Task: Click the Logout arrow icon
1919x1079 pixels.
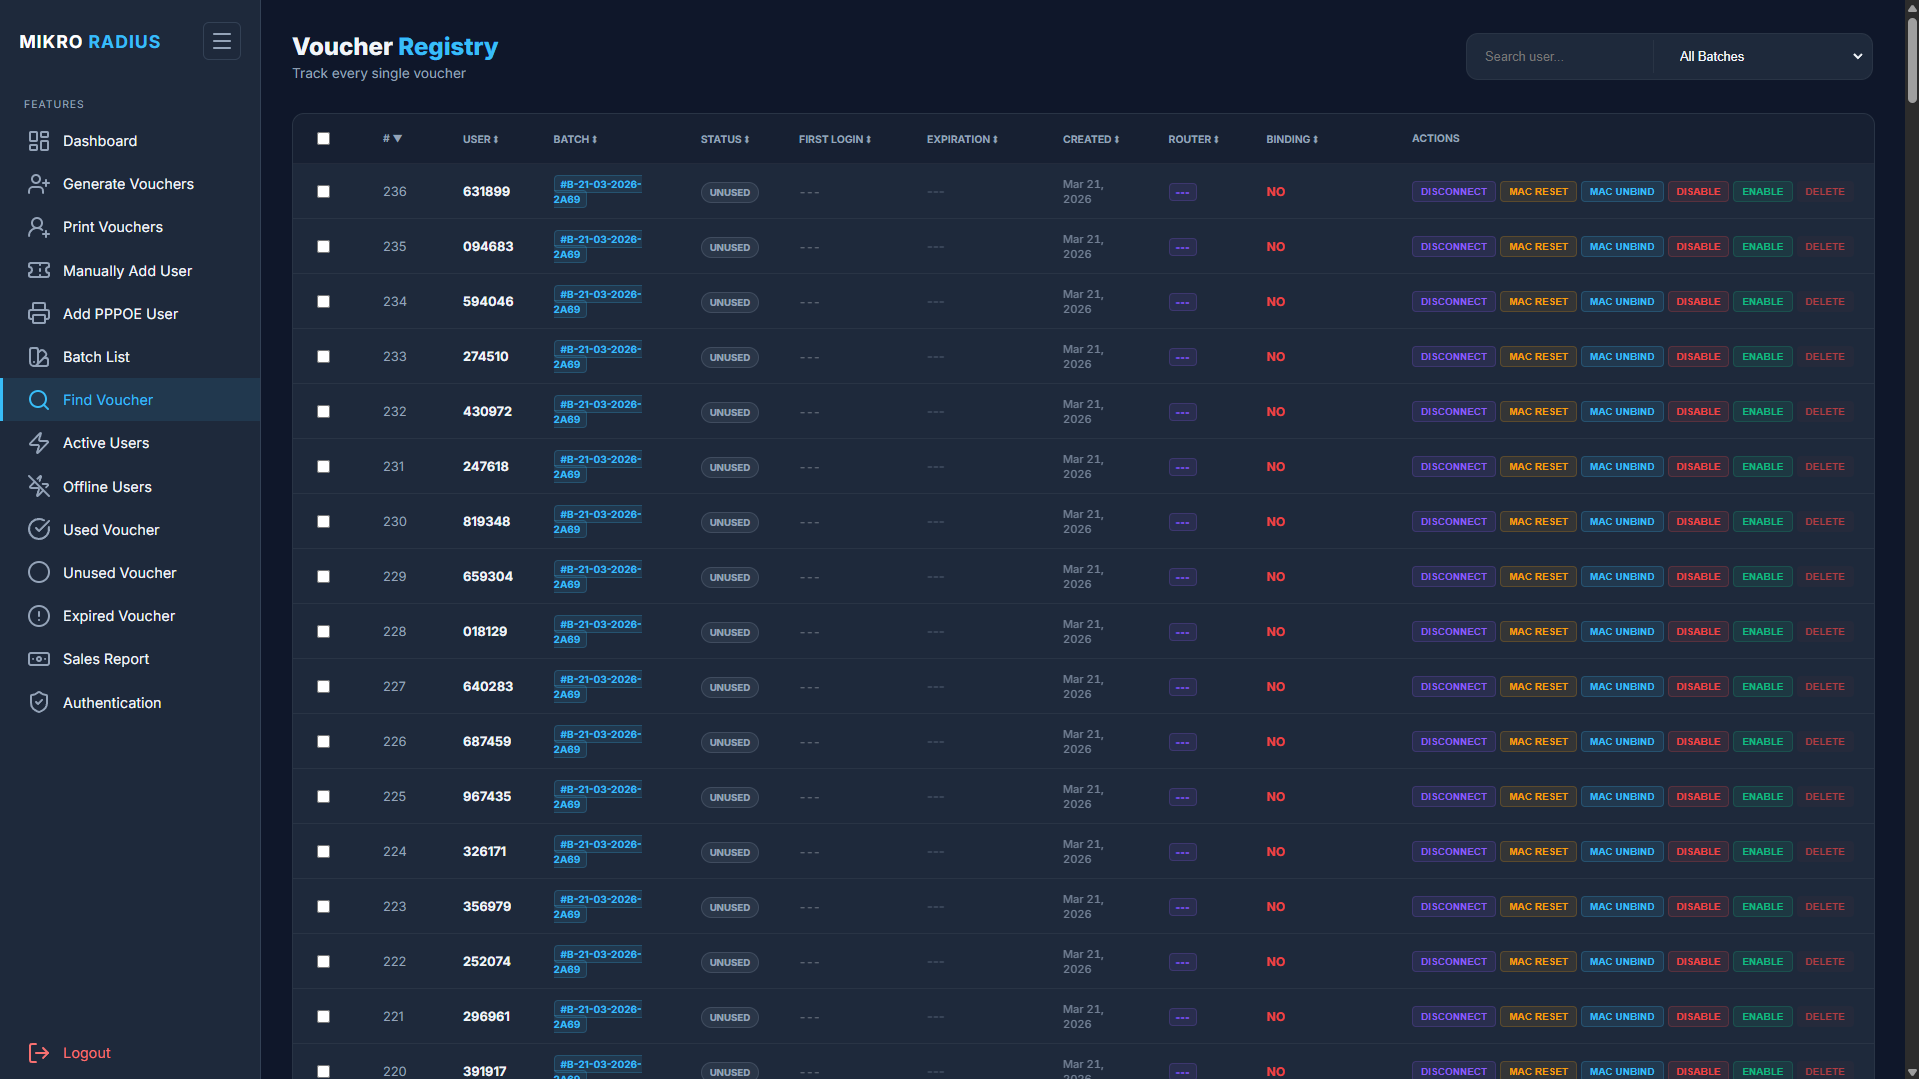Action: 39,1052
